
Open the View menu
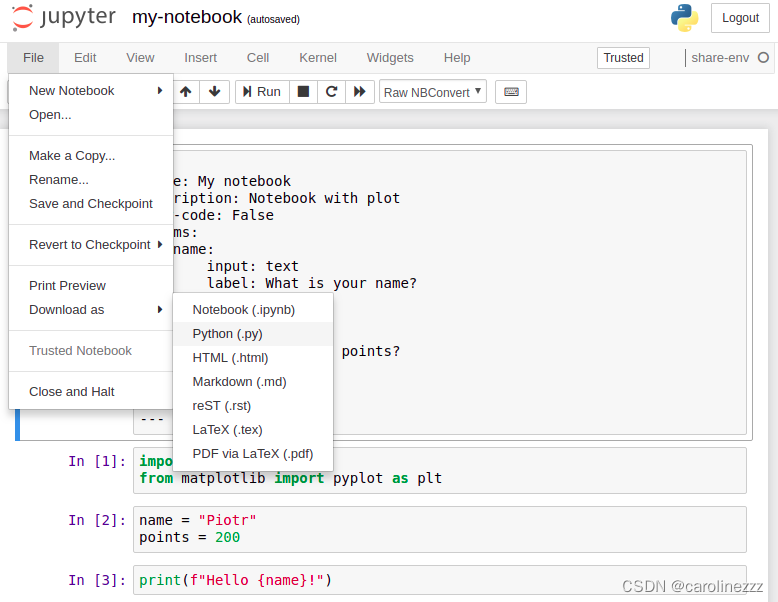140,58
